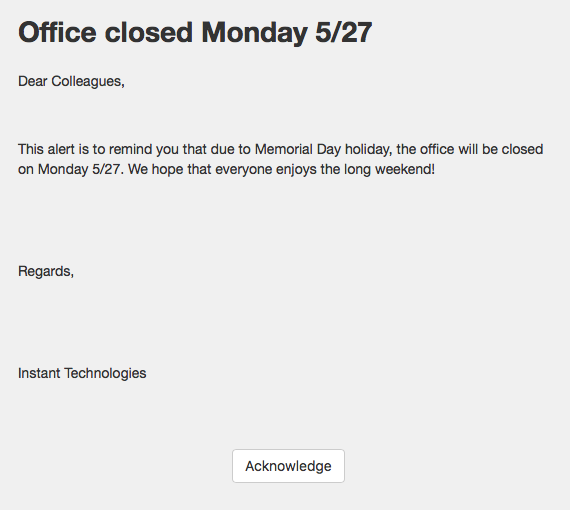Click '5/27' in the heading
Viewport: 570px width, 510px height.
tap(344, 32)
